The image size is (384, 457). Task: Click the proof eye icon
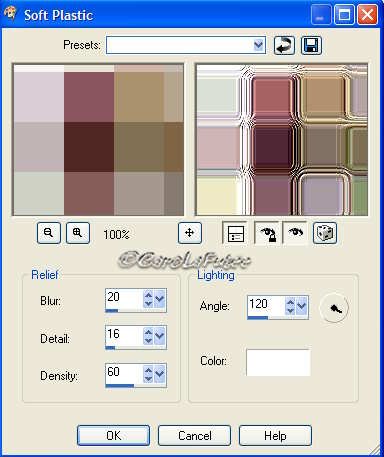click(x=295, y=233)
